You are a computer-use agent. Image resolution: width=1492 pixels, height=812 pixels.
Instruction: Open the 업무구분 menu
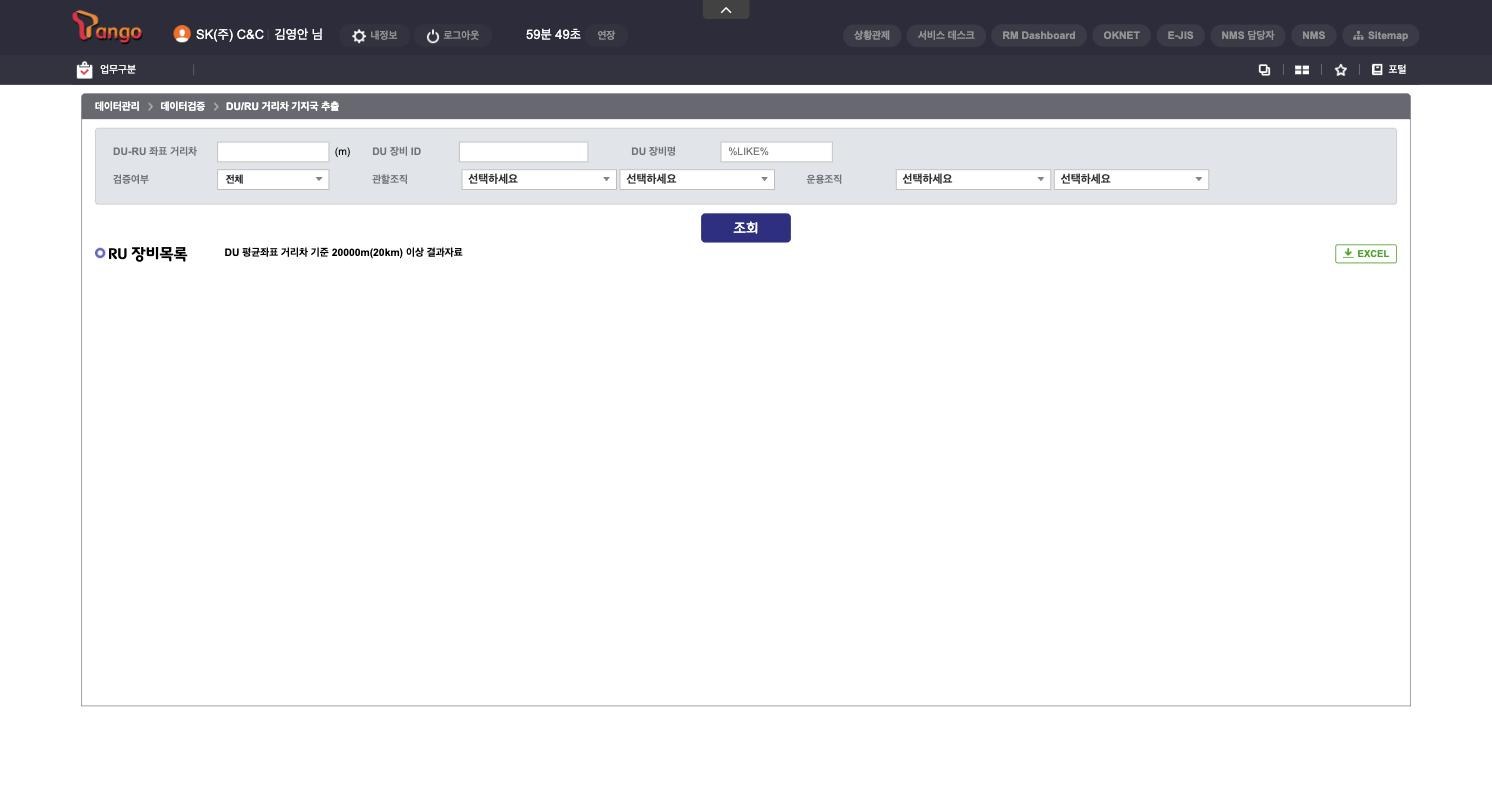click(107, 70)
